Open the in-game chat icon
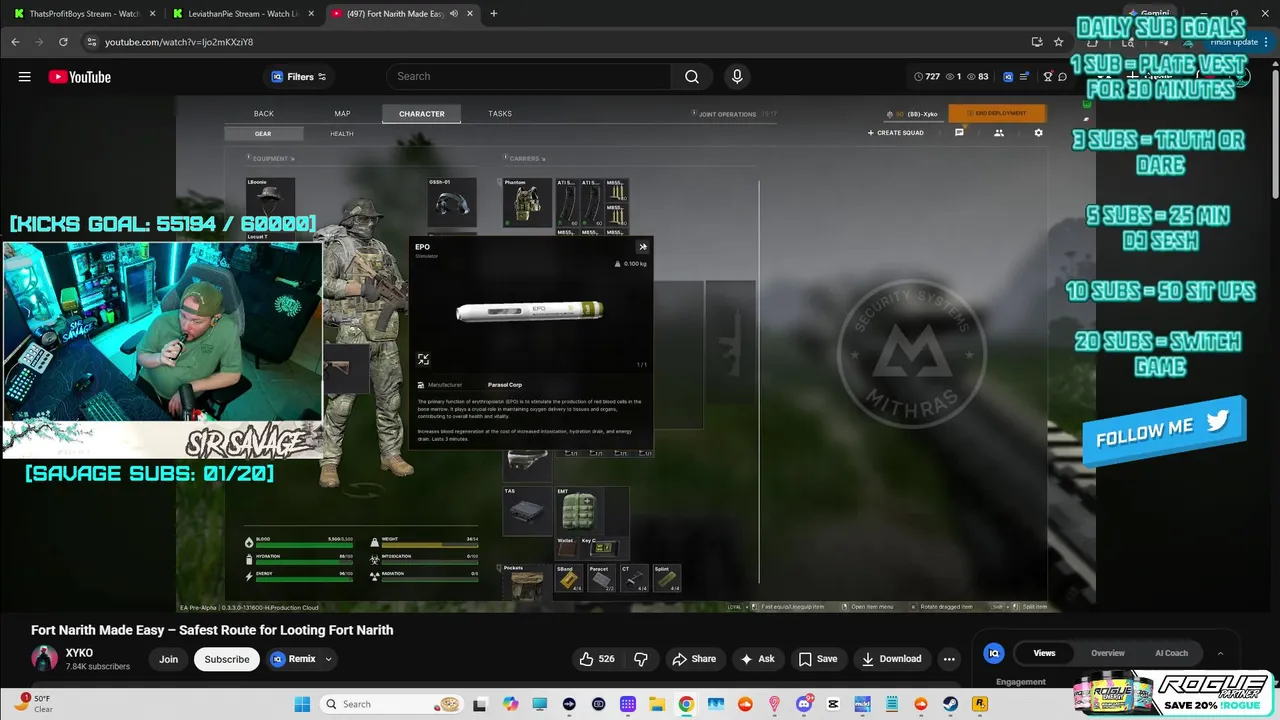This screenshot has width=1280, height=720. (959, 133)
